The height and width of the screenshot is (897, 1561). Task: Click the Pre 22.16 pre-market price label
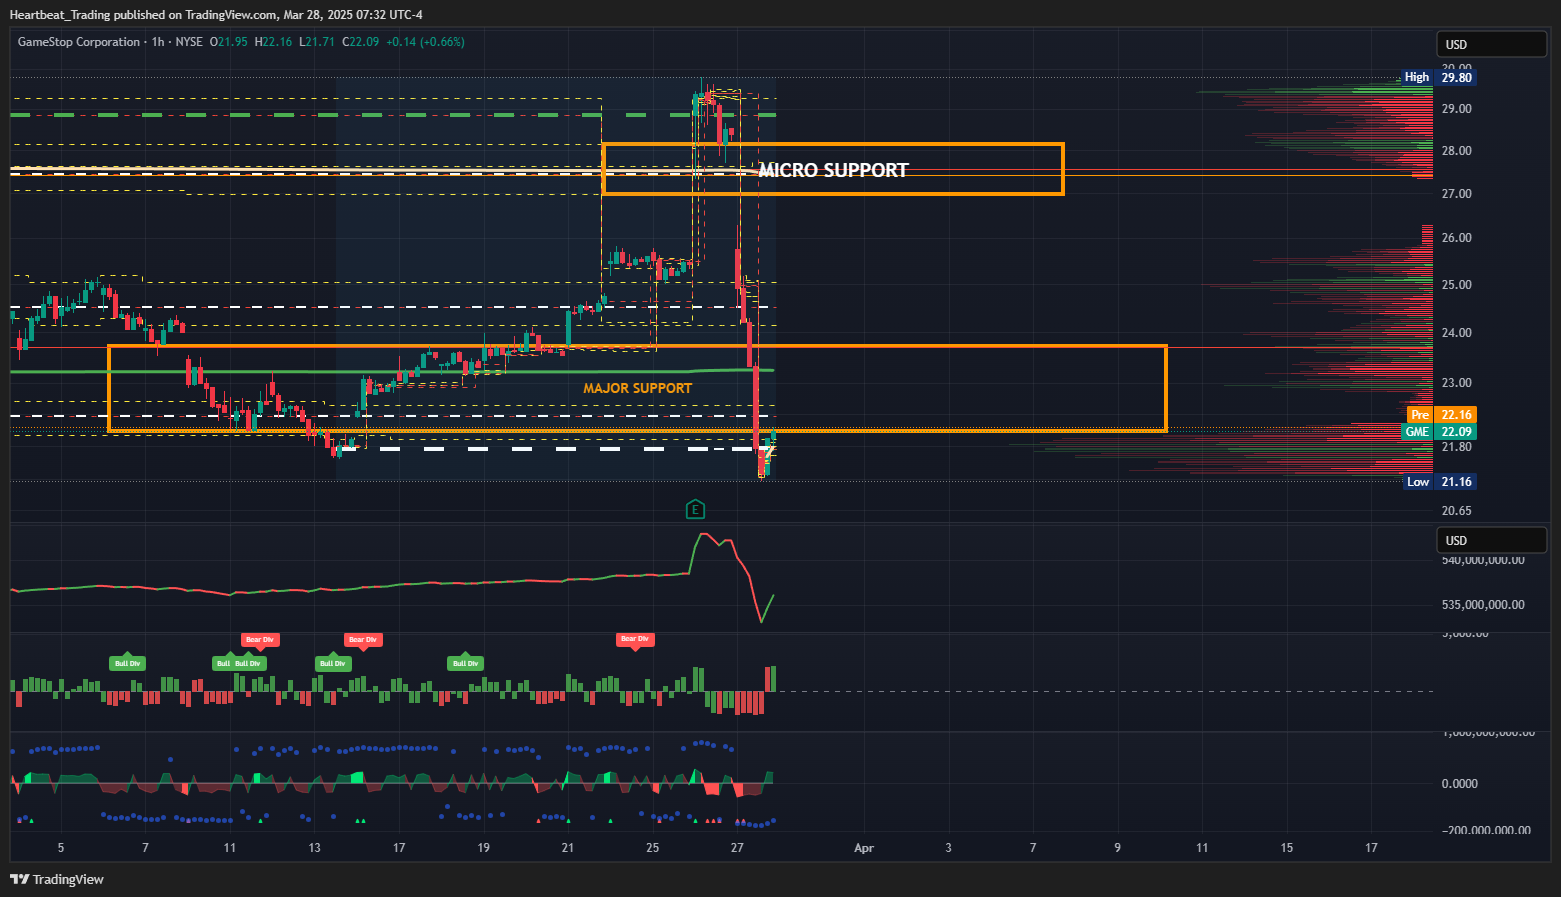pyautogui.click(x=1441, y=415)
